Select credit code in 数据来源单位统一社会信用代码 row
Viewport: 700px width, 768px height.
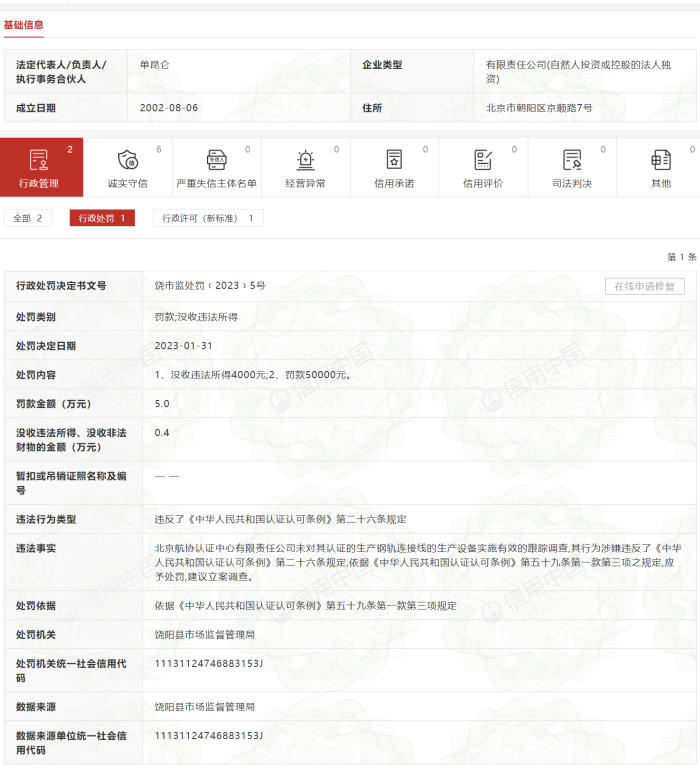209,736
